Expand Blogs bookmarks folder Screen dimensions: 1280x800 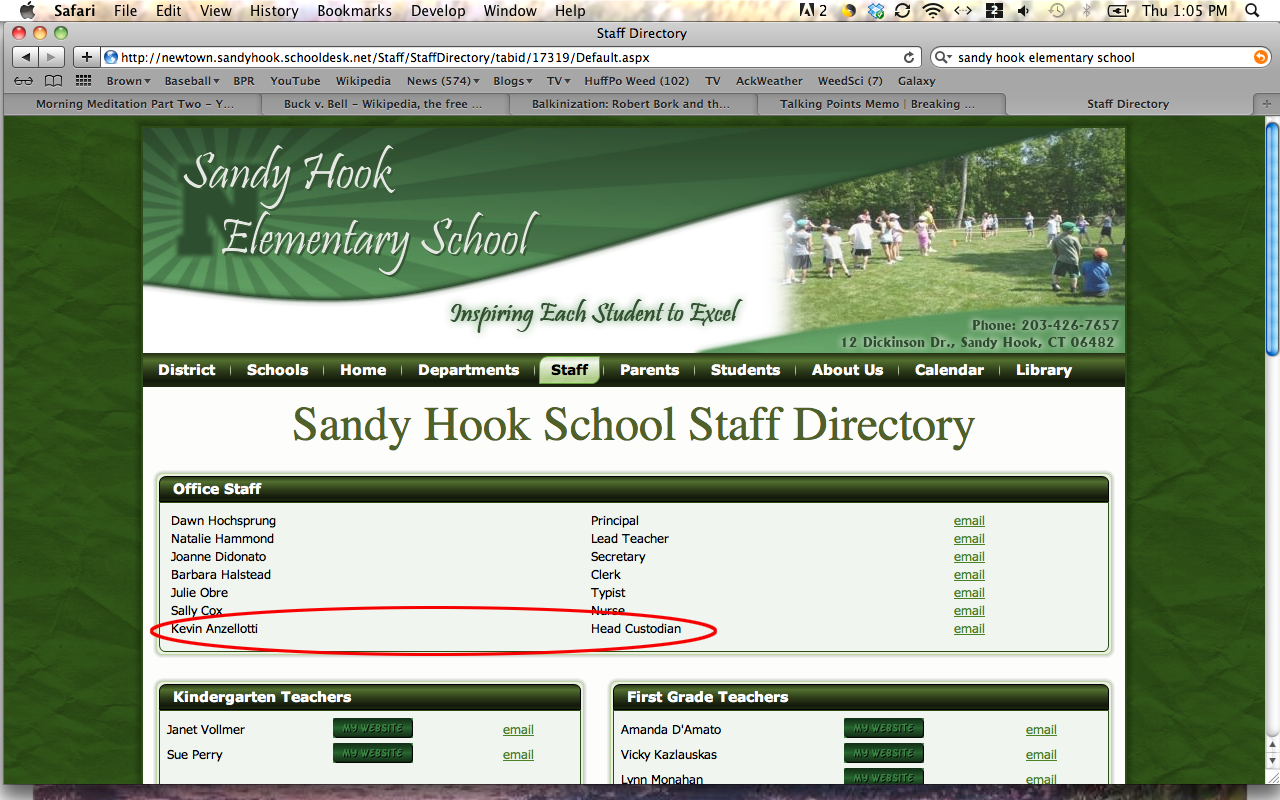pos(513,81)
